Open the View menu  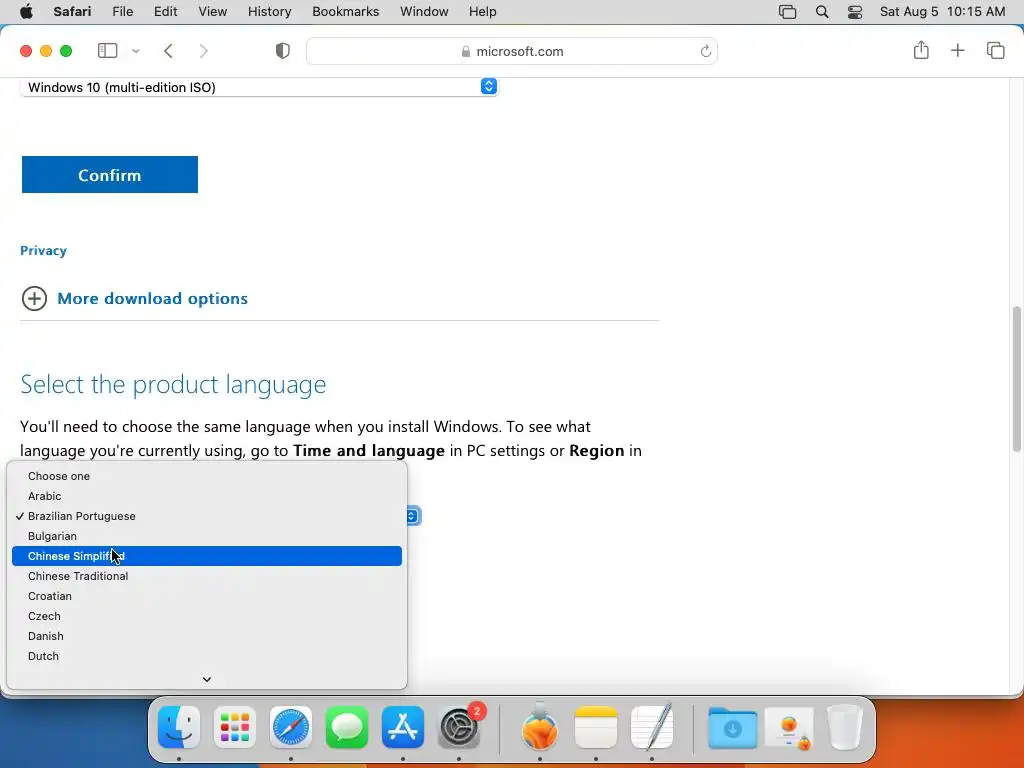(212, 12)
